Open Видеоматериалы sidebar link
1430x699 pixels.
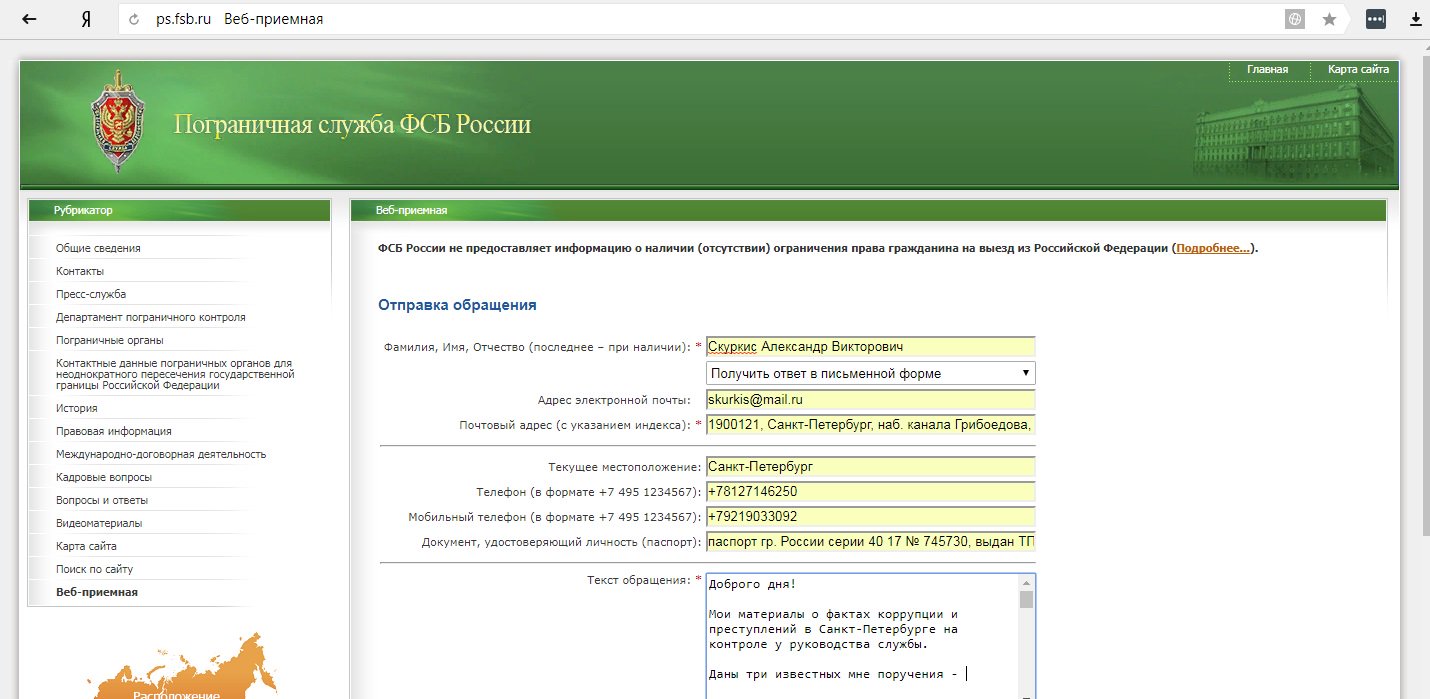(x=99, y=523)
